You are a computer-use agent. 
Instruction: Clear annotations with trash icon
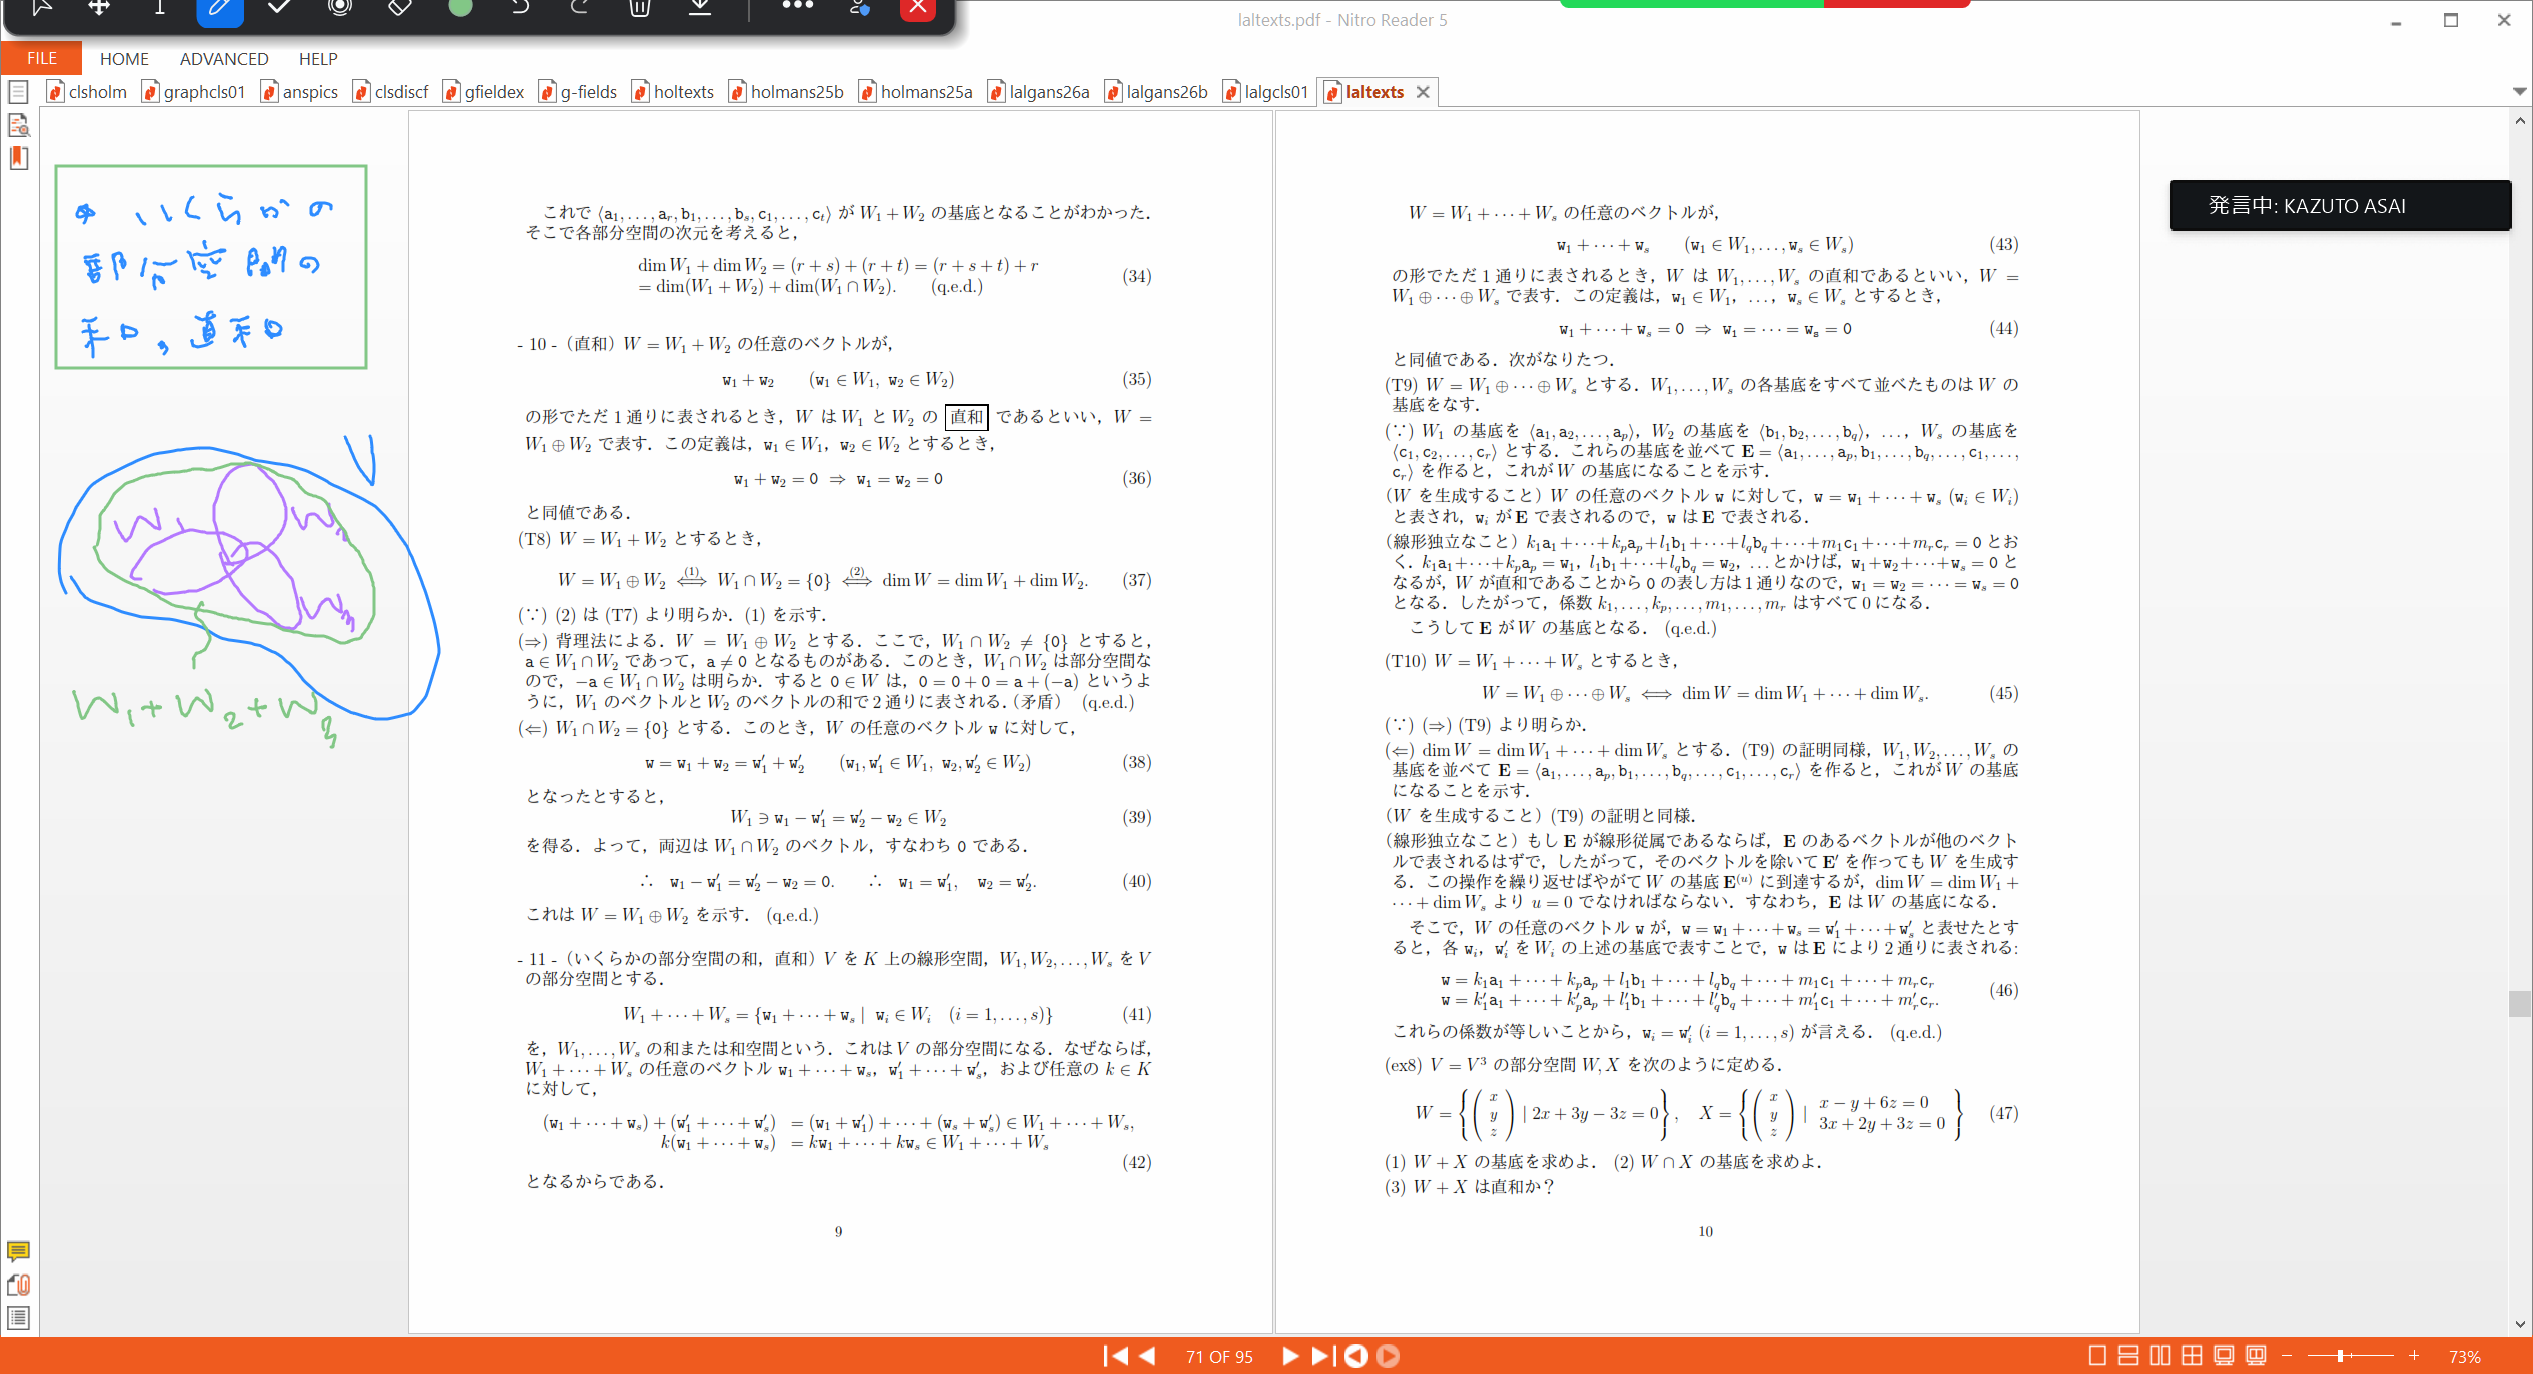click(x=640, y=8)
